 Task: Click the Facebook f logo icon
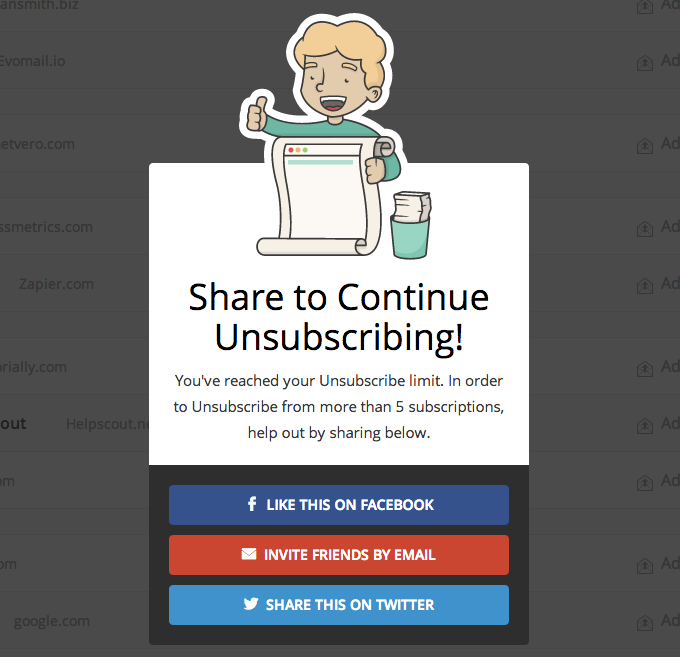[252, 504]
